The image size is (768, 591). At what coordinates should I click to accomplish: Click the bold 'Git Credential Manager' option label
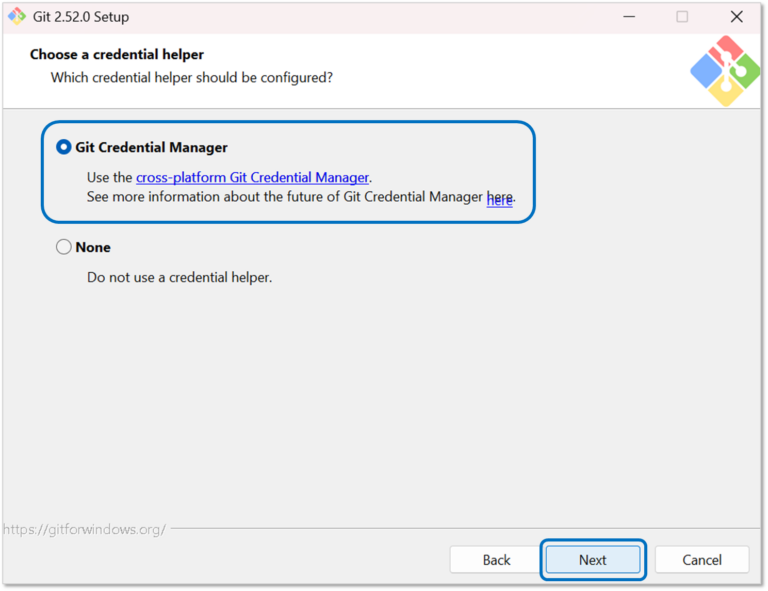pos(151,148)
